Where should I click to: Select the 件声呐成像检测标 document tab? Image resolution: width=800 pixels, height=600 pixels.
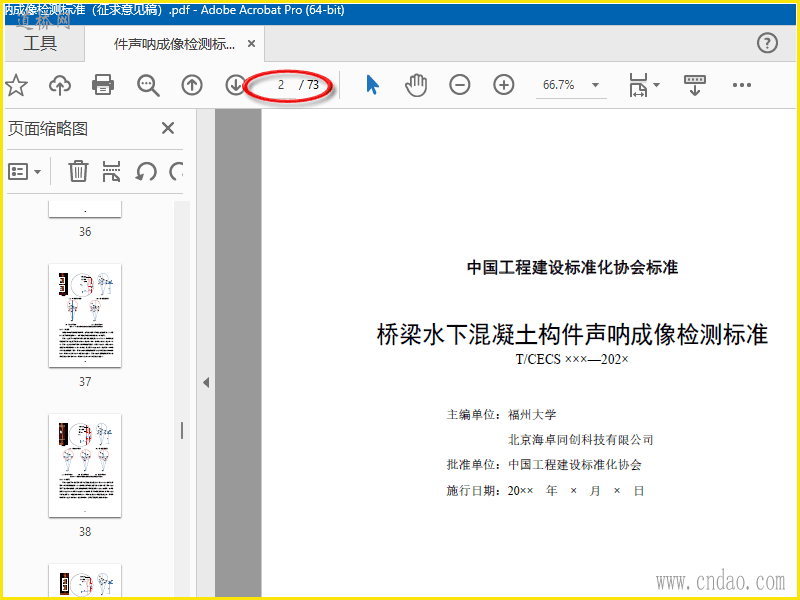(174, 44)
